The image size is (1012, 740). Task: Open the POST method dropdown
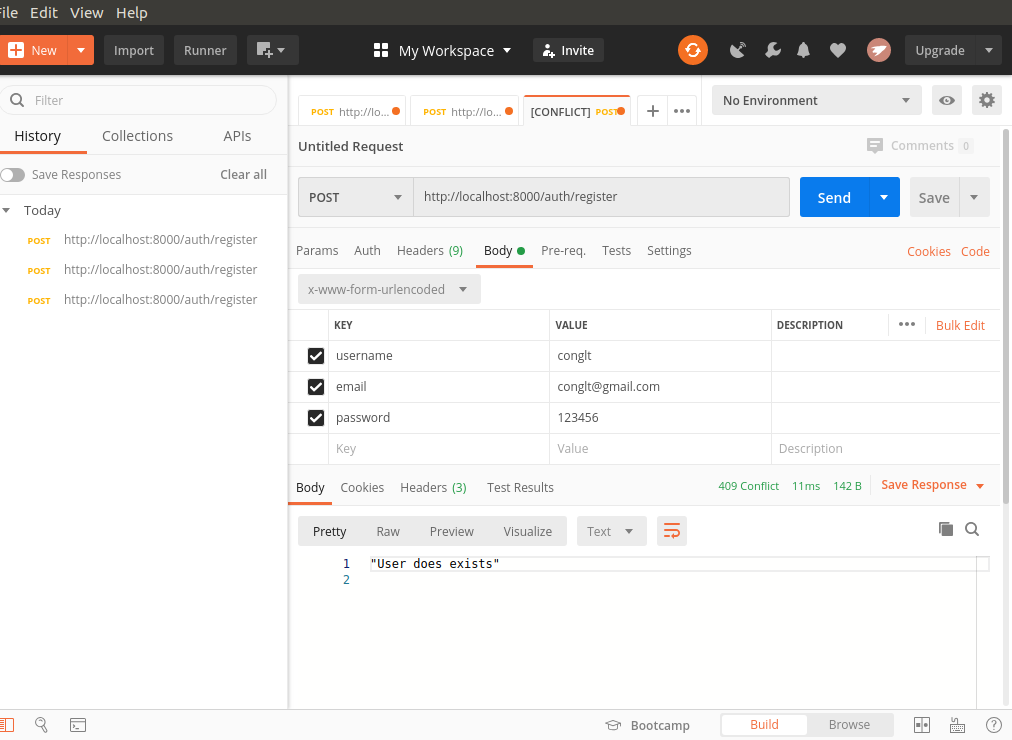(x=355, y=197)
